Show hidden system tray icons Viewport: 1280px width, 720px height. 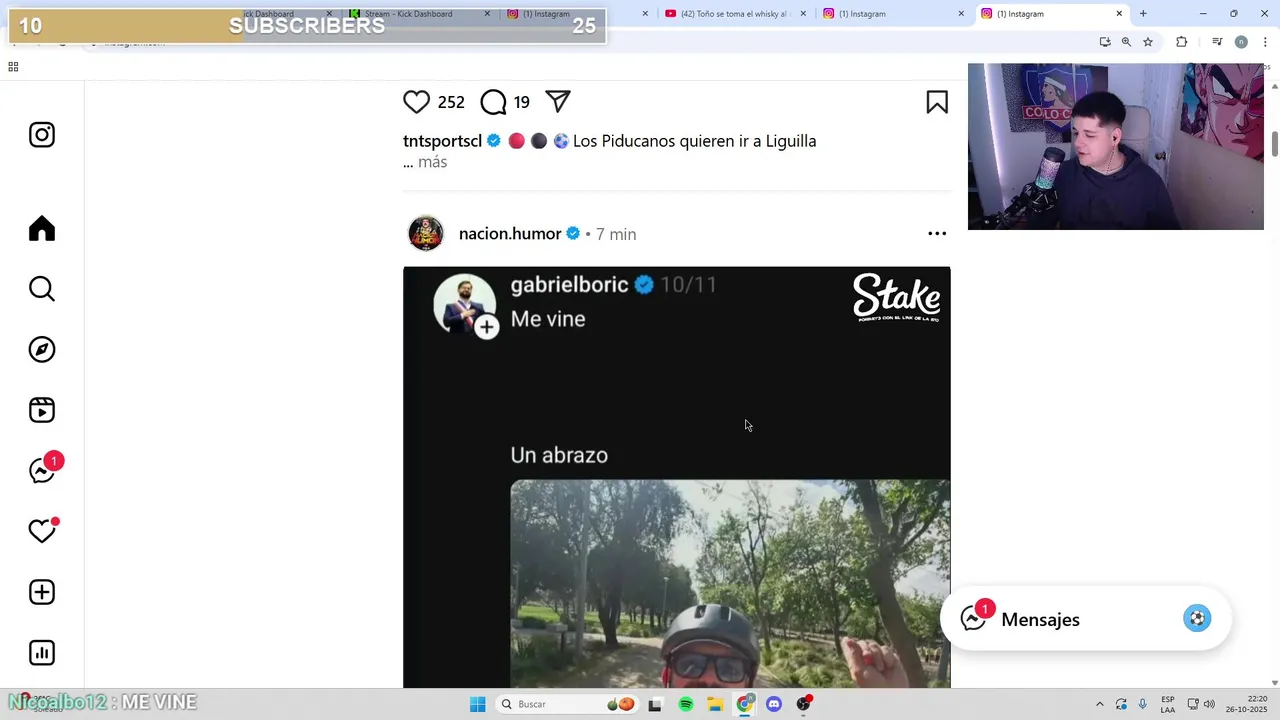click(x=1100, y=704)
